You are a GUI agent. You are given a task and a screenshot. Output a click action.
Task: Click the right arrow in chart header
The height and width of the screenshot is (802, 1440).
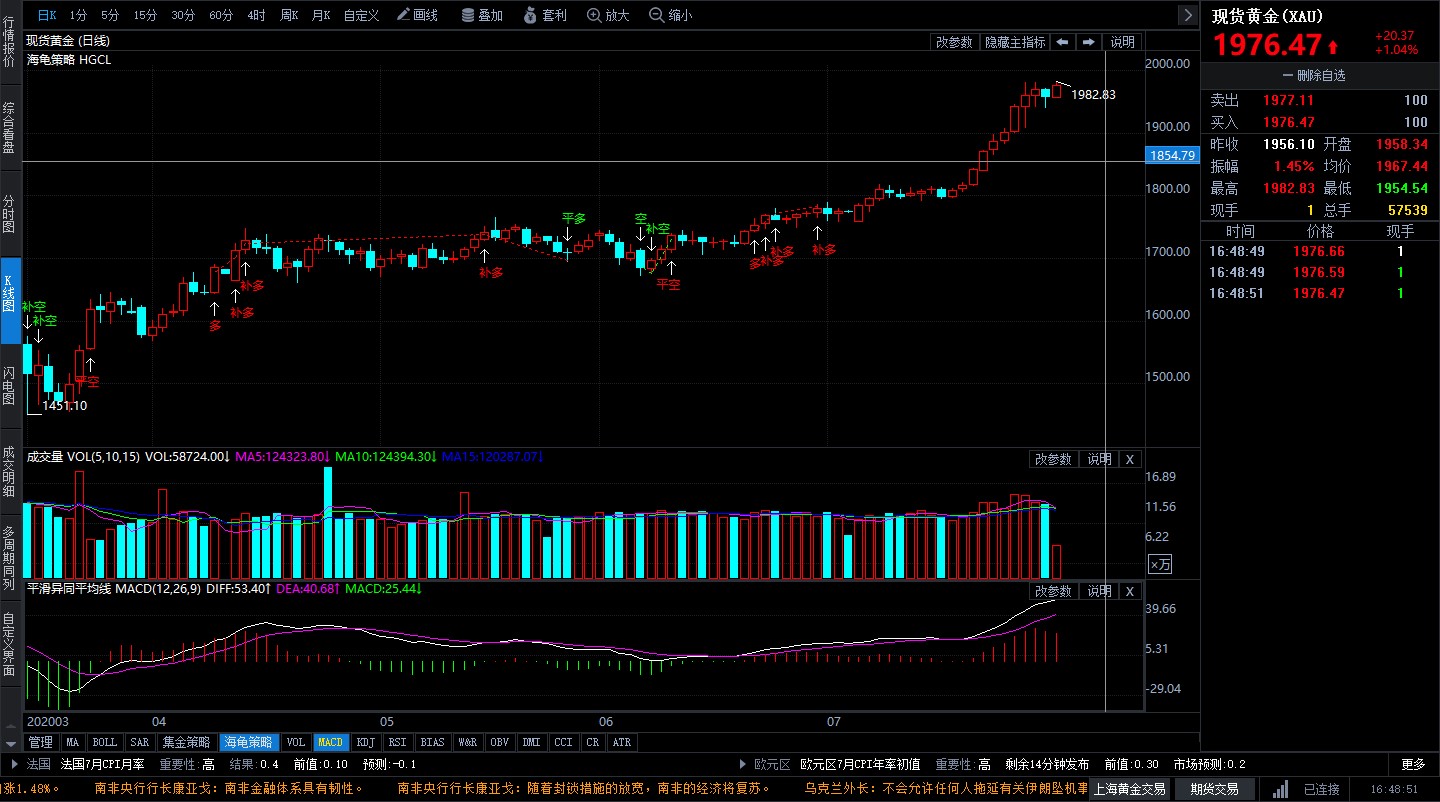pos(1088,42)
